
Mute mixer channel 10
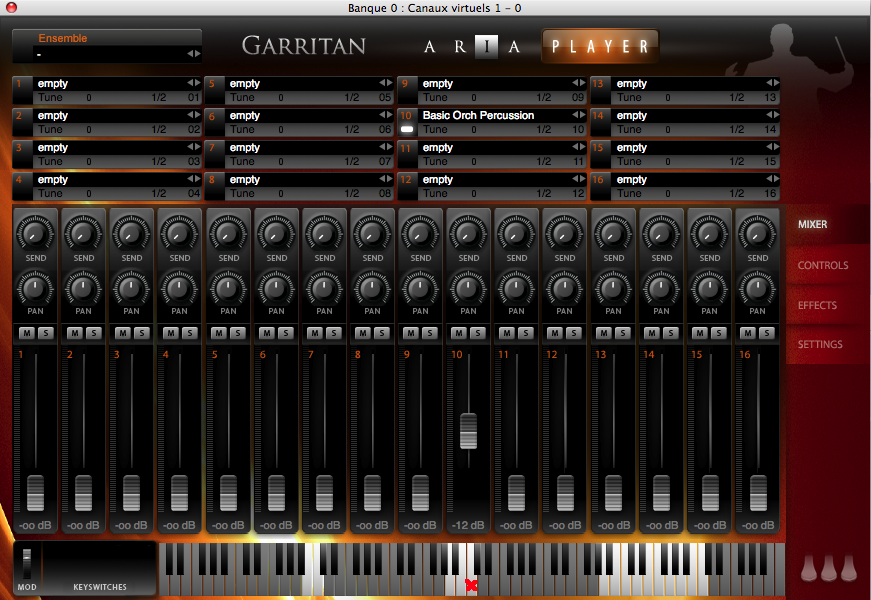click(459, 333)
